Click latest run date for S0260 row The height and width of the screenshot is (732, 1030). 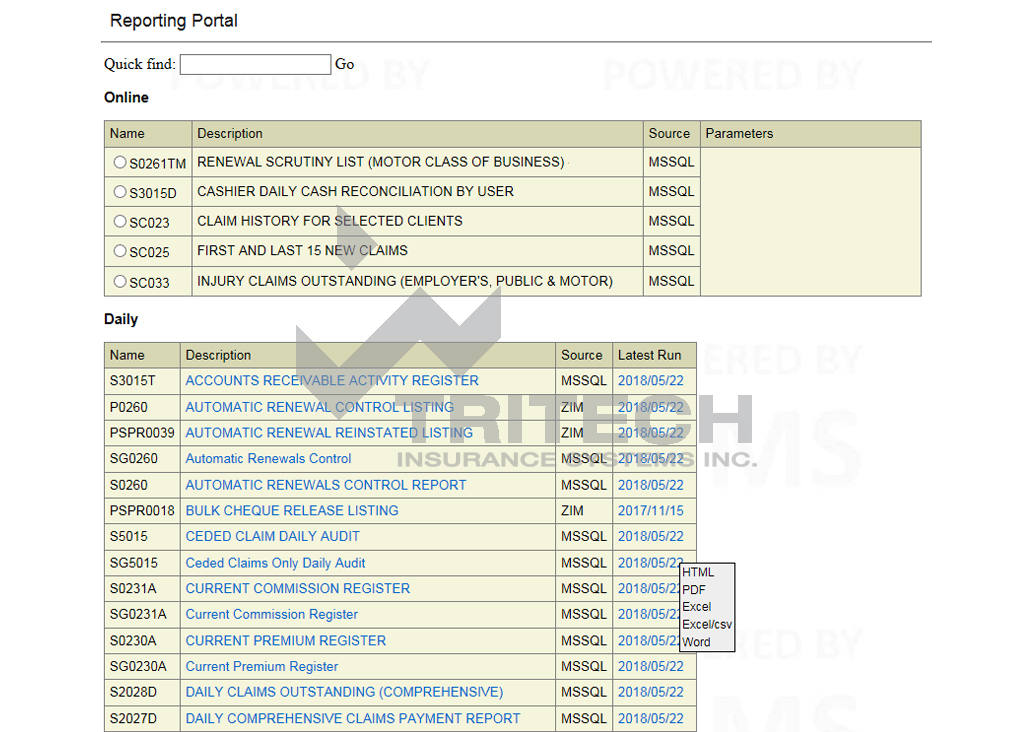pos(650,485)
